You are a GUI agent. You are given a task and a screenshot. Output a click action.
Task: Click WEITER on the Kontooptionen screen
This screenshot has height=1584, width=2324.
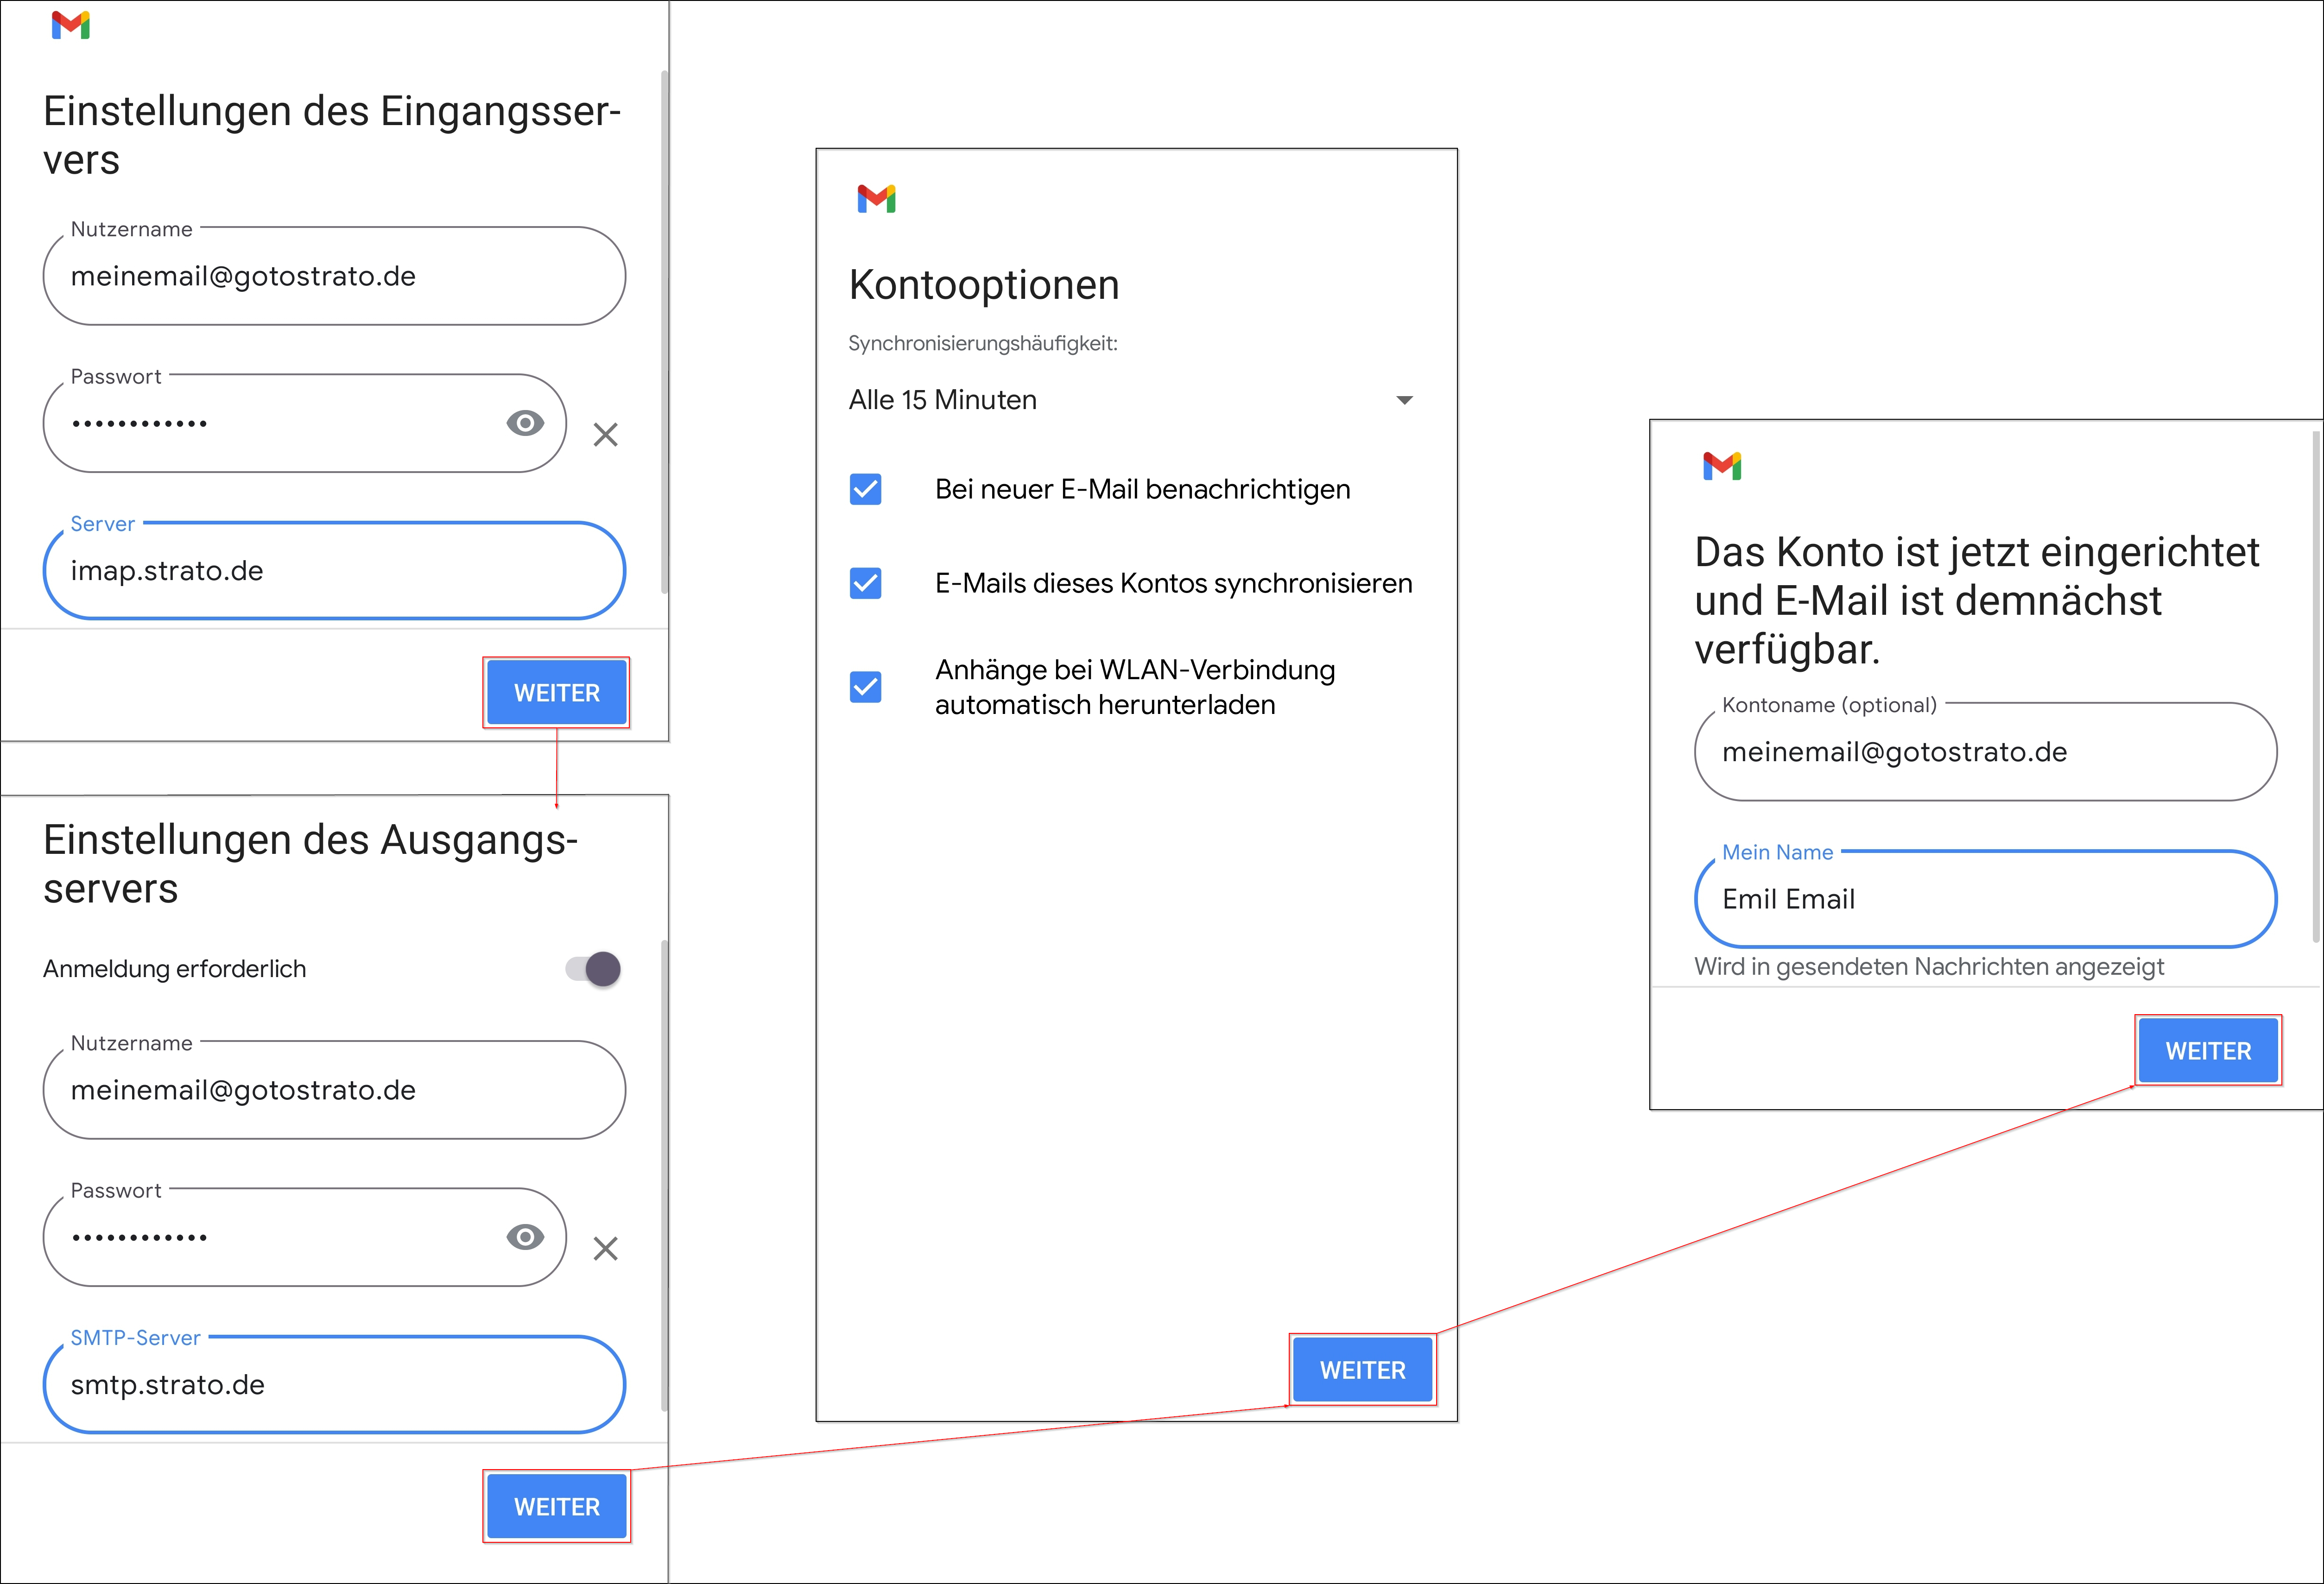click(x=1362, y=1369)
